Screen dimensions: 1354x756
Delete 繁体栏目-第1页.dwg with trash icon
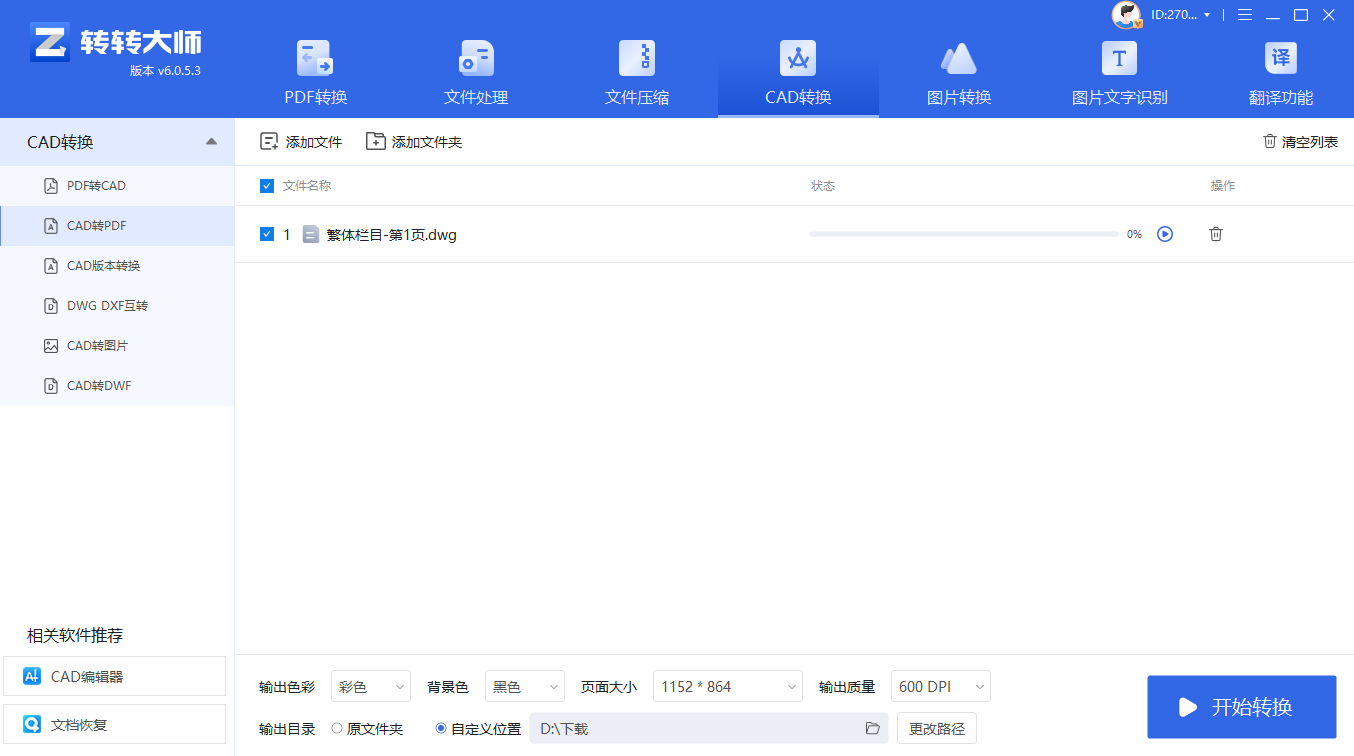[x=1215, y=233]
